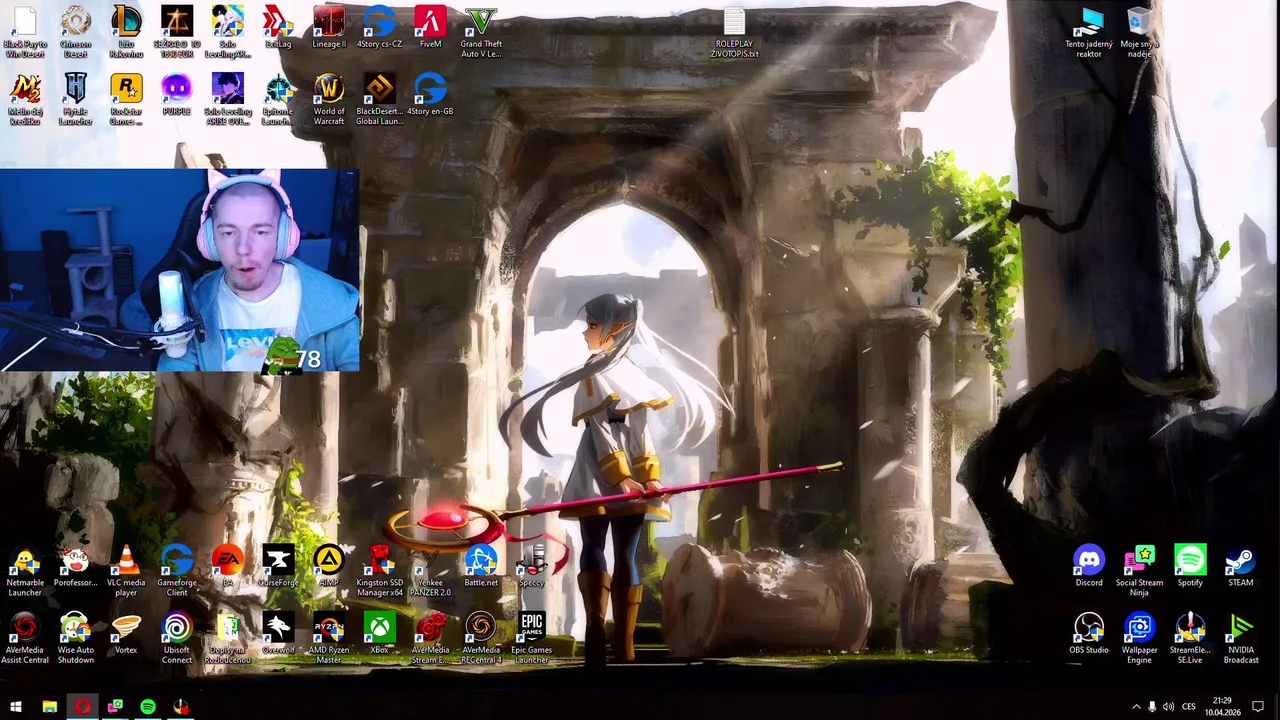
Task: Select the League of Legends Lizu shortcut
Action: pos(126,32)
